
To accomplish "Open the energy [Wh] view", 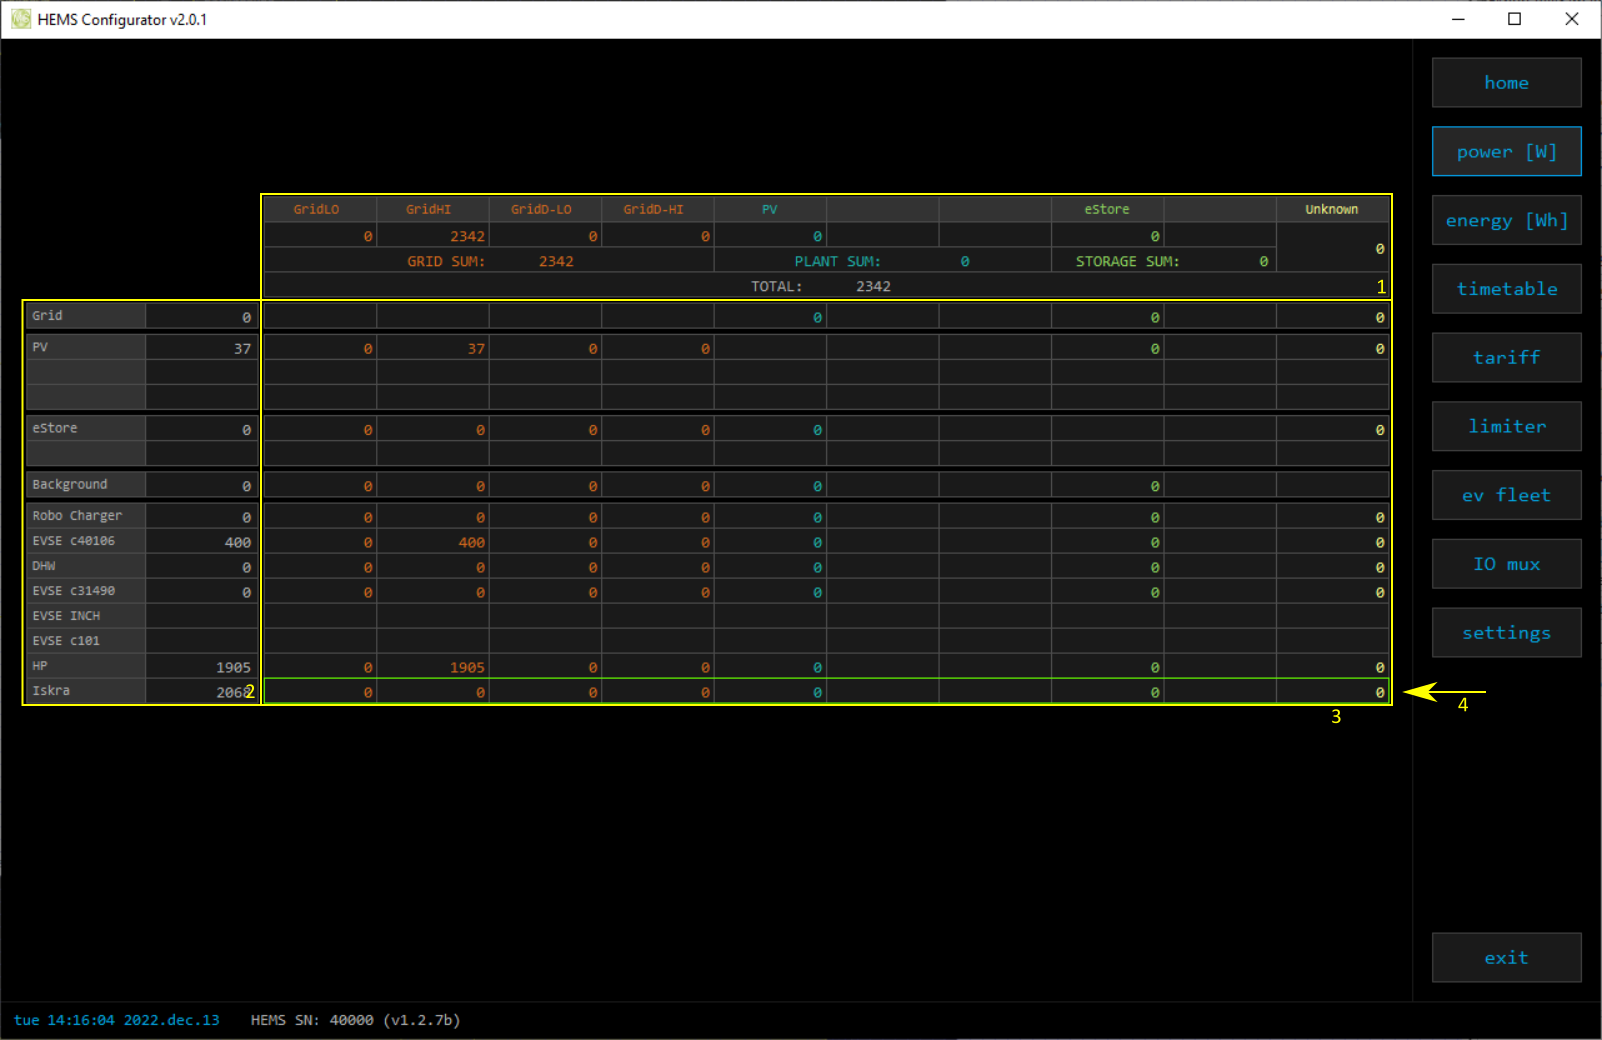I will [1506, 221].
